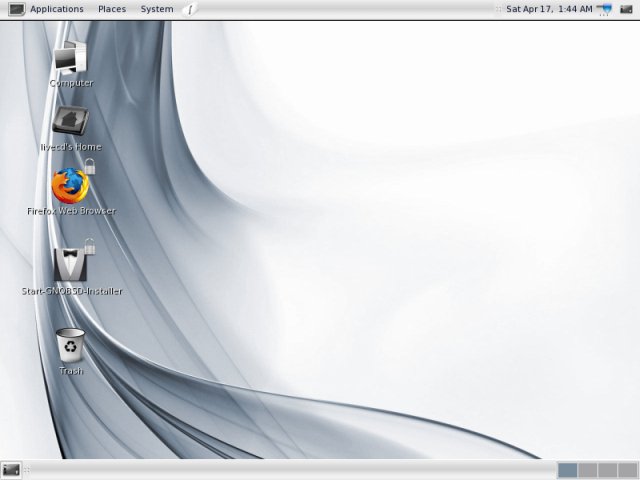The width and height of the screenshot is (640, 480).
Task: Open the System menu
Action: coord(157,9)
